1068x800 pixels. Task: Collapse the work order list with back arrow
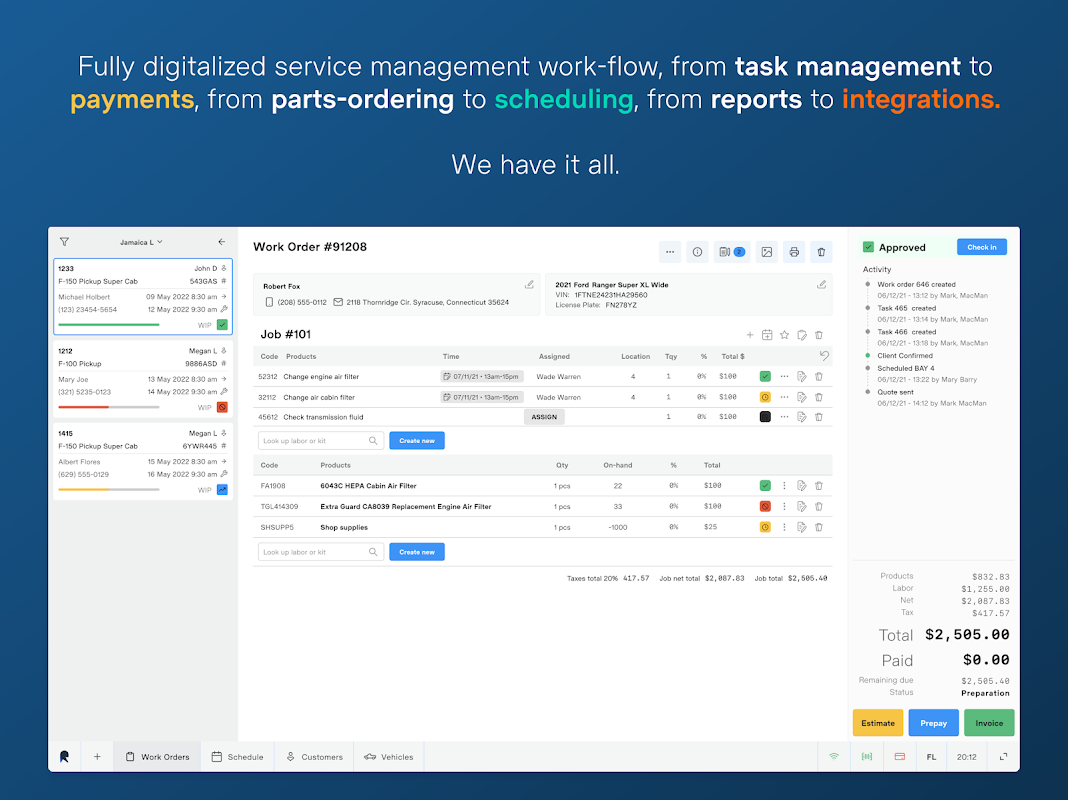tap(221, 242)
